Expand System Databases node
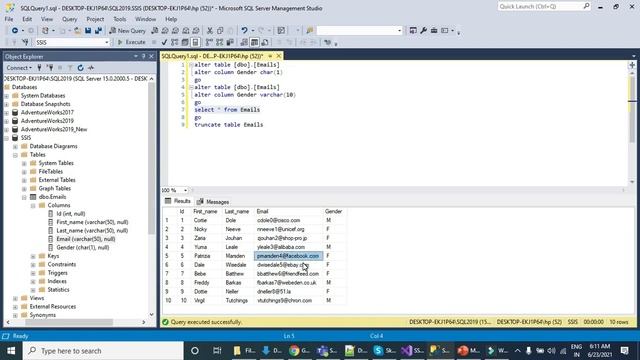The image size is (640, 360). tap(7, 96)
